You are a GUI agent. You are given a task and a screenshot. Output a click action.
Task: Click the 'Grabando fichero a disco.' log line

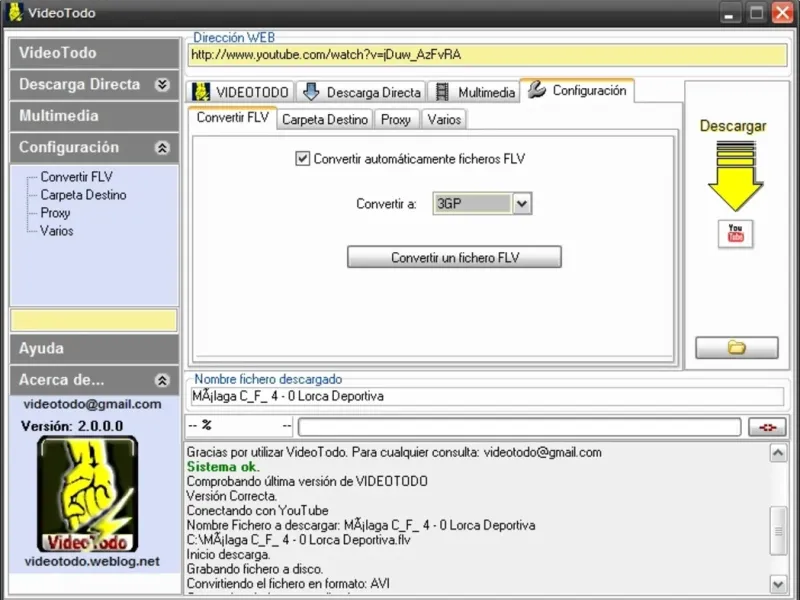point(255,569)
